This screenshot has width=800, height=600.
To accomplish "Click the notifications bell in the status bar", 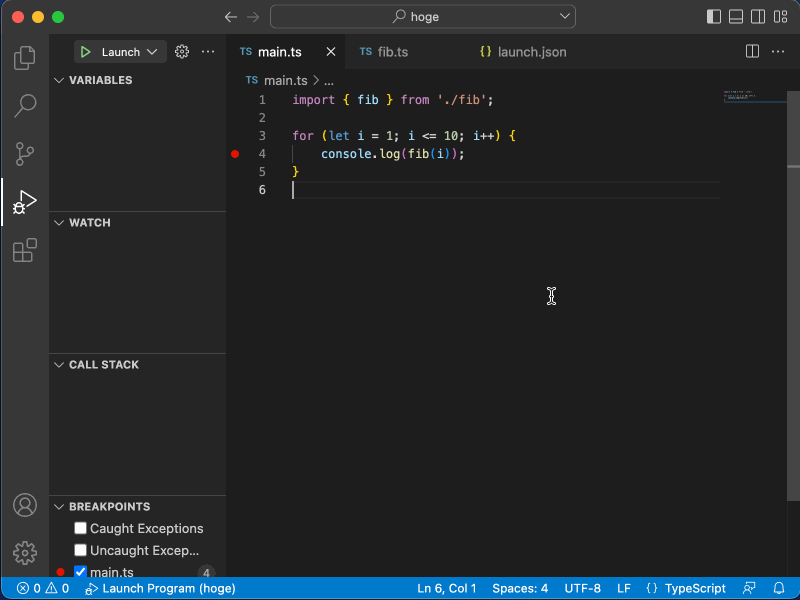I will pyautogui.click(x=779, y=588).
